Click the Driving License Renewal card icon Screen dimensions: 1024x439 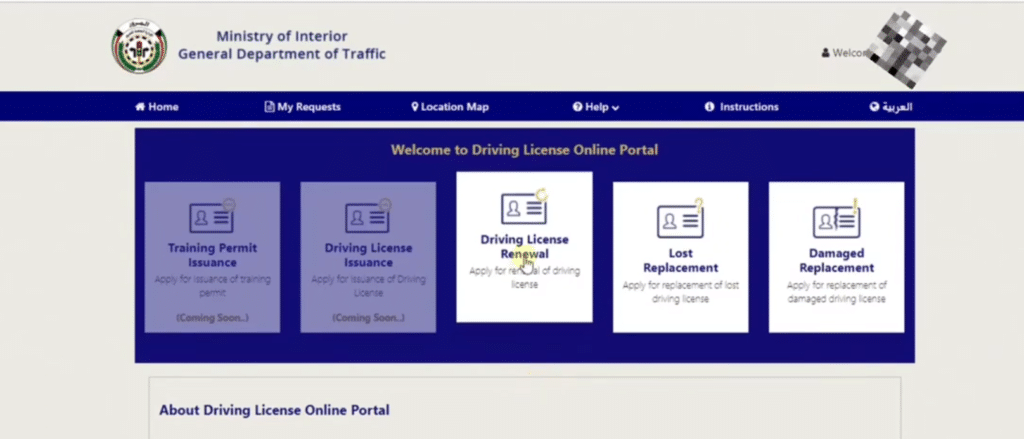(x=524, y=207)
